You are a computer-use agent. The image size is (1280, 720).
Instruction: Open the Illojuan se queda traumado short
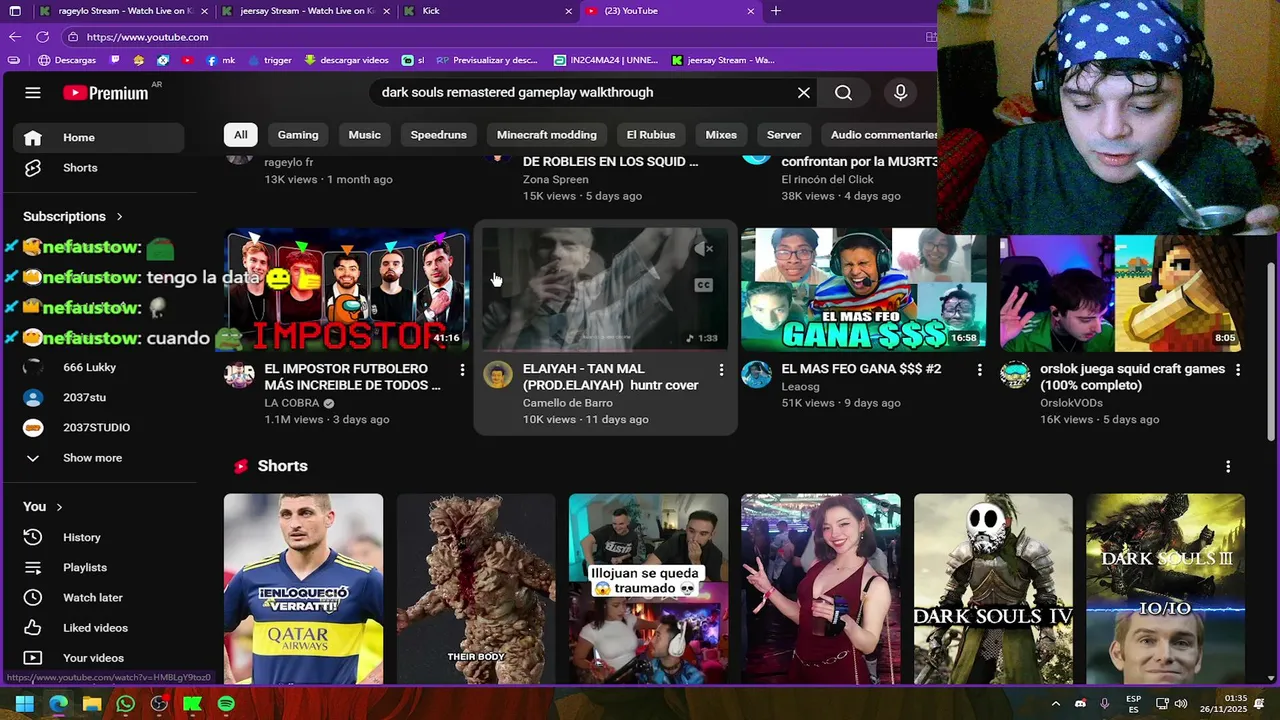(x=648, y=589)
